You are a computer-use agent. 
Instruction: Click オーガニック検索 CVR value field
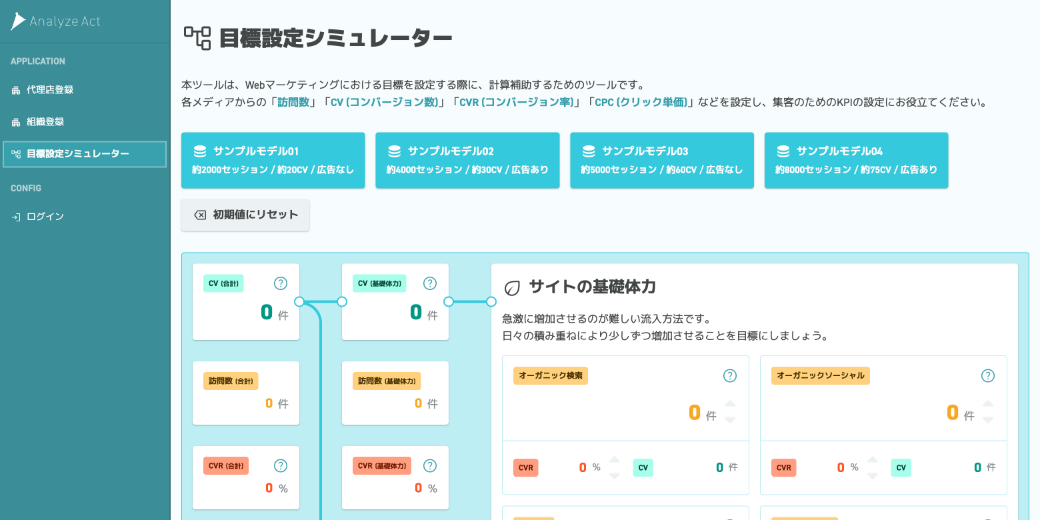click(x=582, y=468)
